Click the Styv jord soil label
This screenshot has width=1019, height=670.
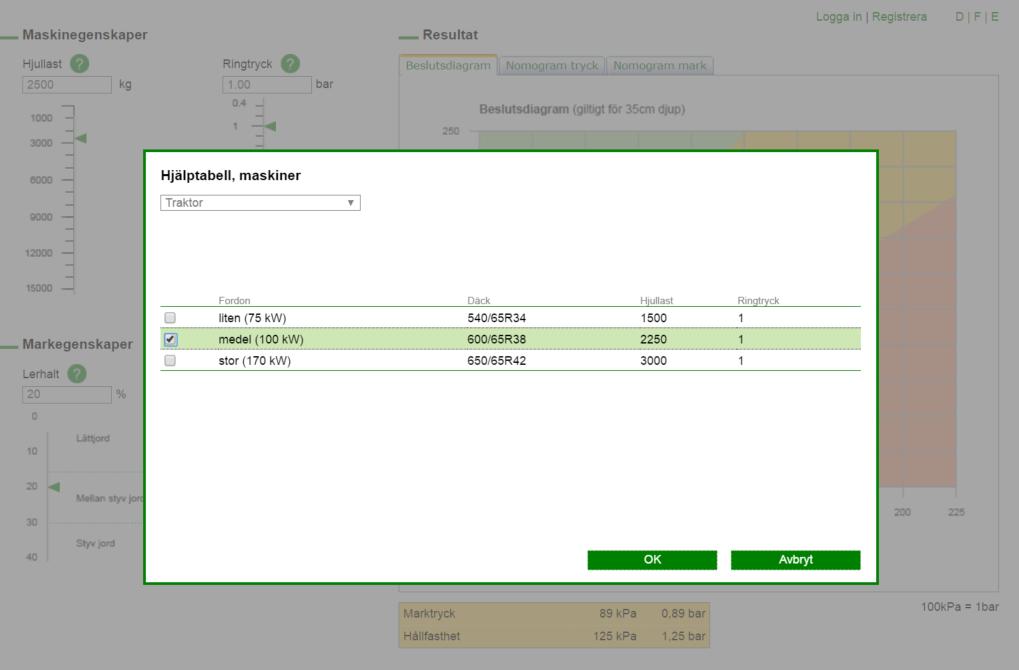coord(96,543)
